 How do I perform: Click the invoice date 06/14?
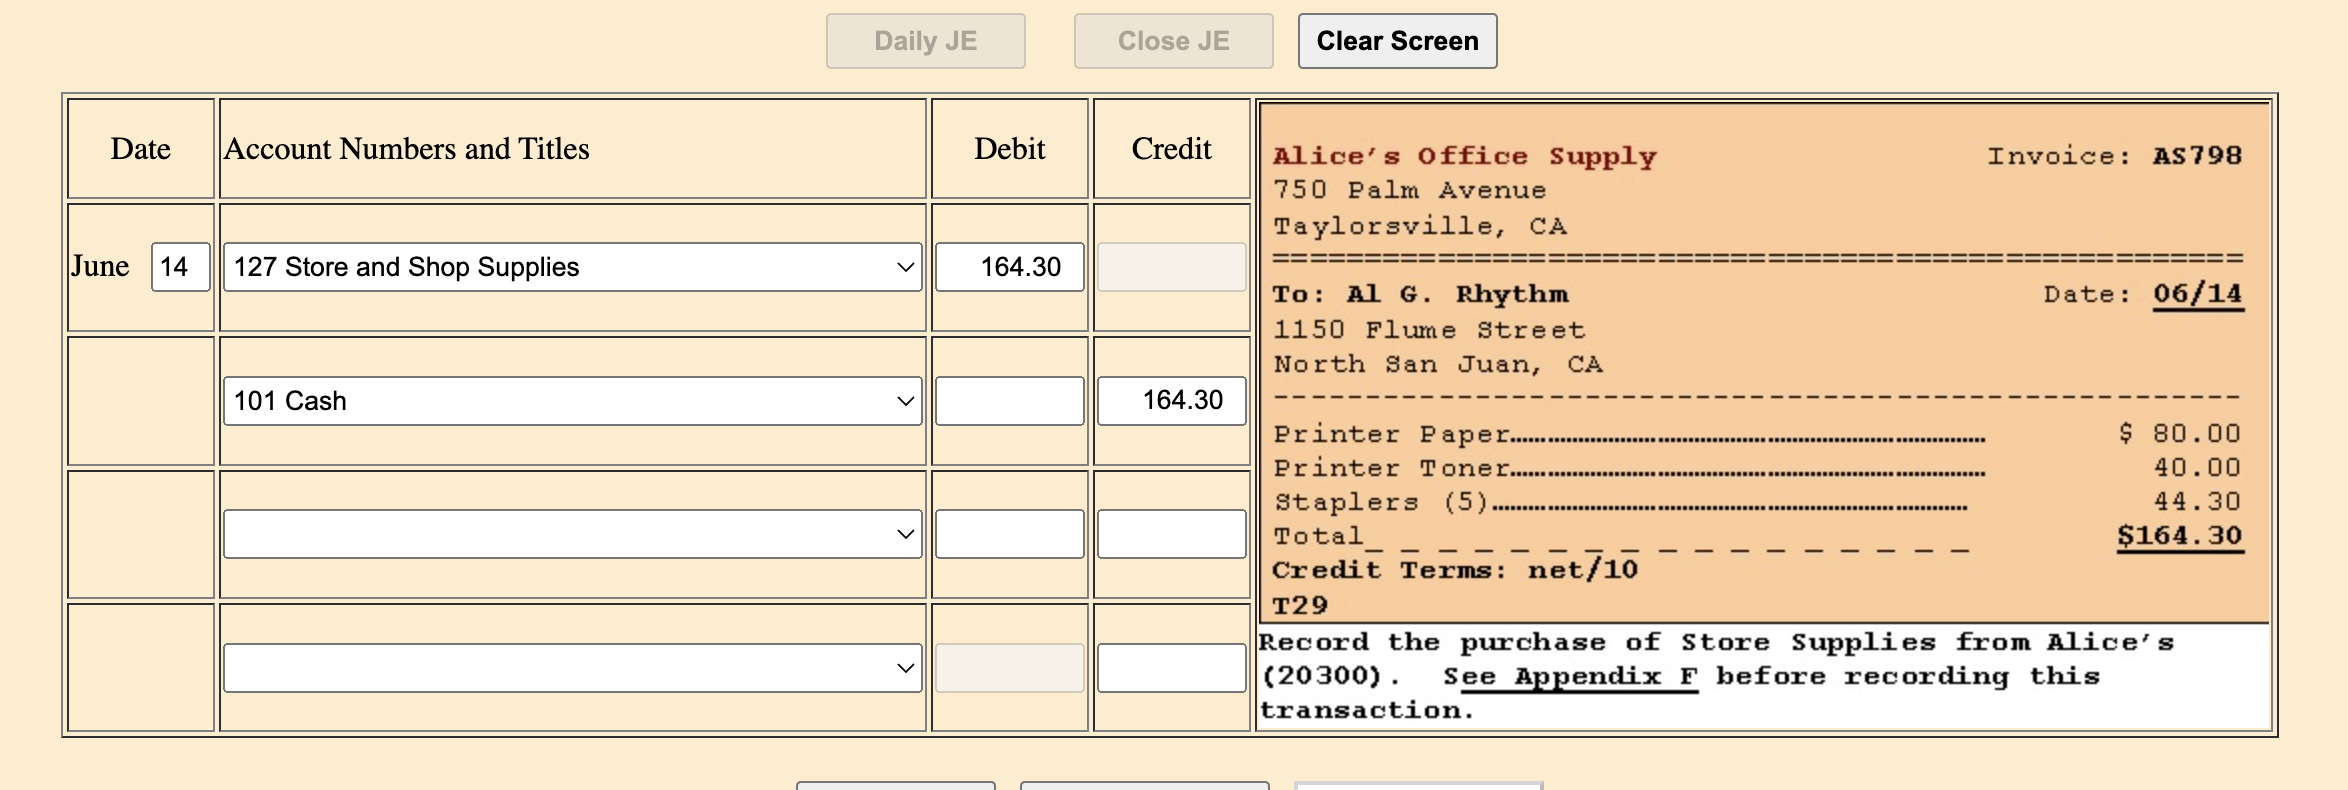(x=2198, y=294)
